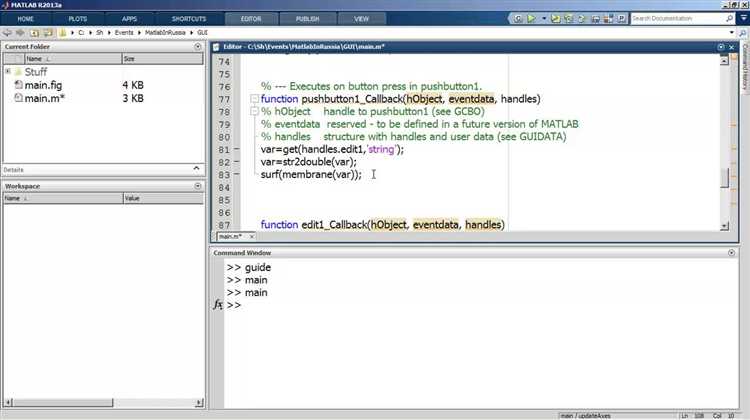Open Current Folder panel actions menu
The width and height of the screenshot is (750, 420).
(198, 46)
